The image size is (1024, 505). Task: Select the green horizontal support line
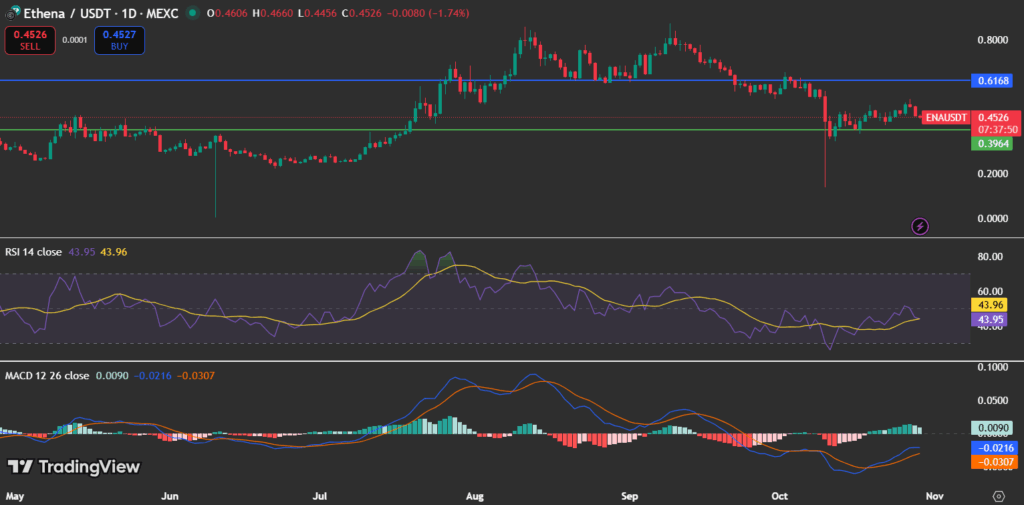(300, 129)
